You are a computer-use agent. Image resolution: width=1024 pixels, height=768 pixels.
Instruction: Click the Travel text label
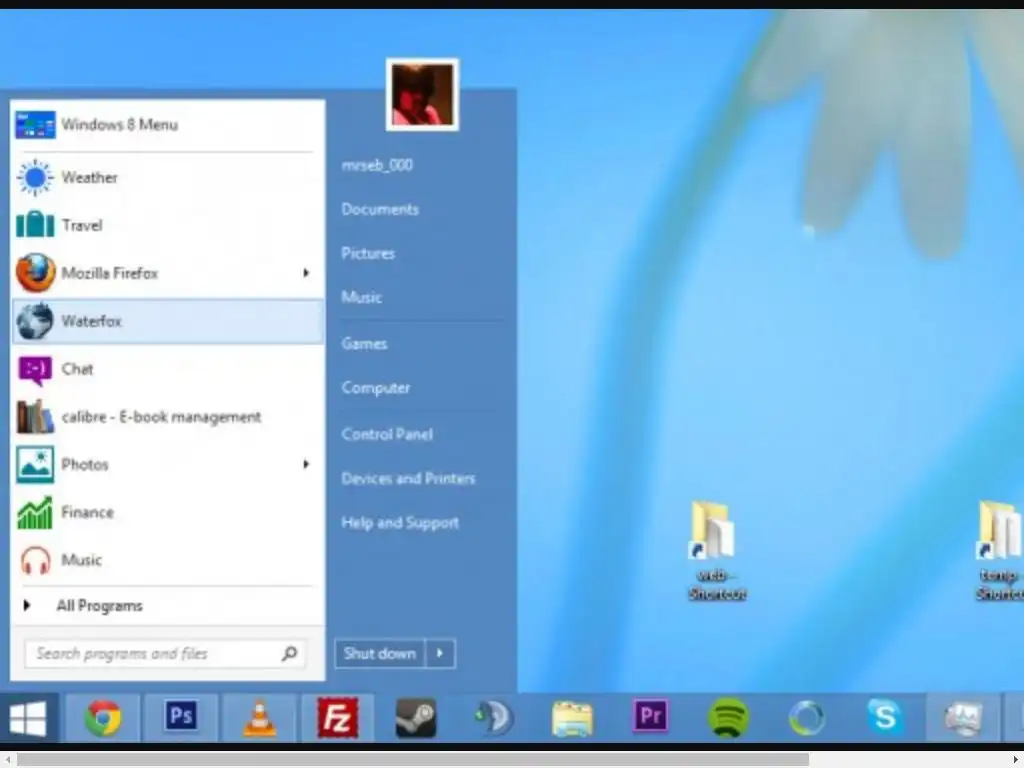(x=82, y=225)
